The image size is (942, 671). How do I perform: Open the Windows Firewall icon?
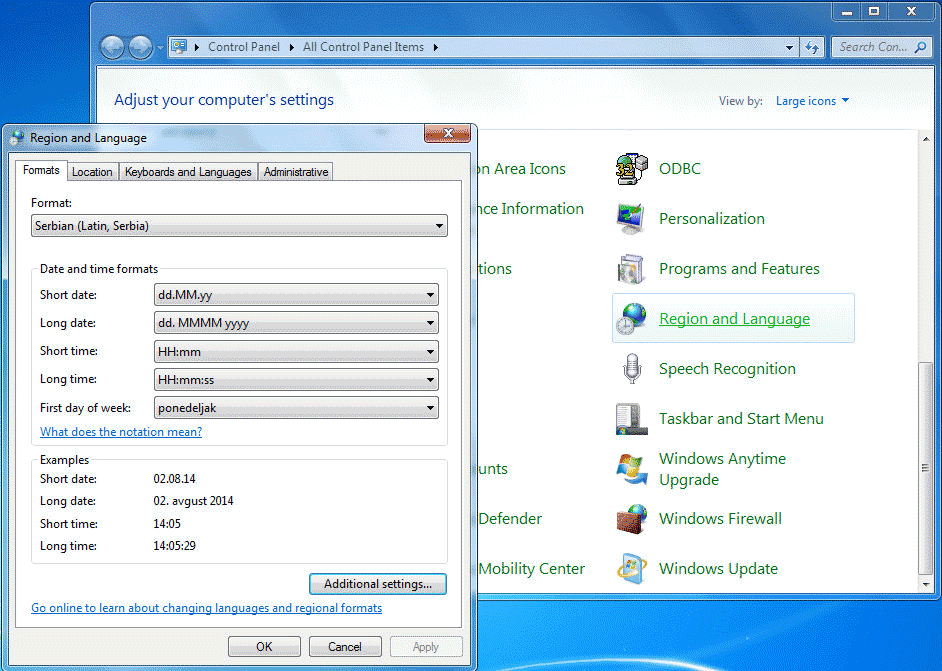pos(631,519)
